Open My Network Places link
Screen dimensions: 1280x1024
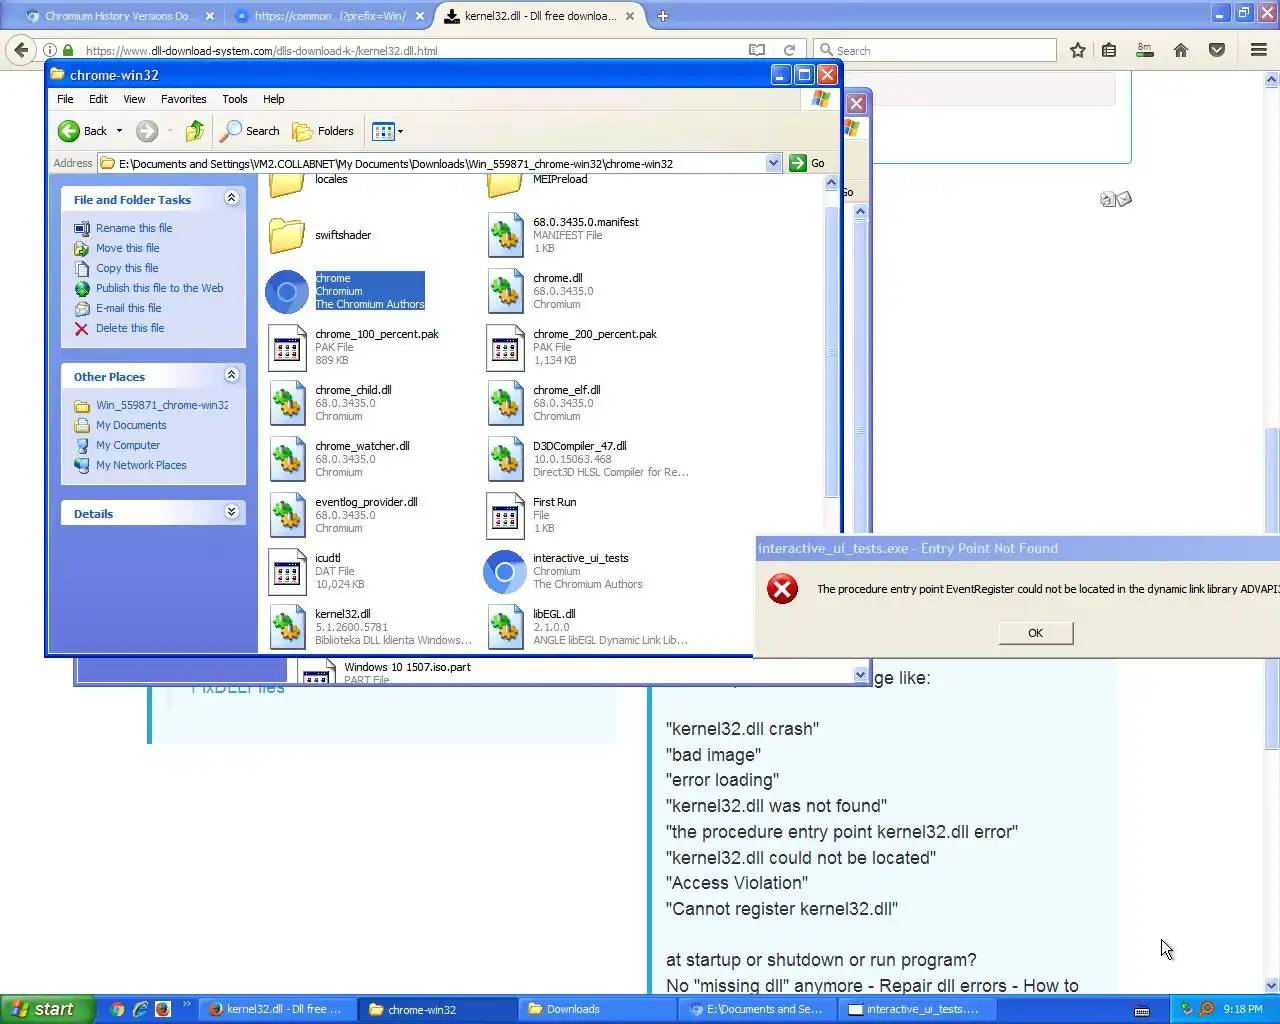click(x=141, y=465)
